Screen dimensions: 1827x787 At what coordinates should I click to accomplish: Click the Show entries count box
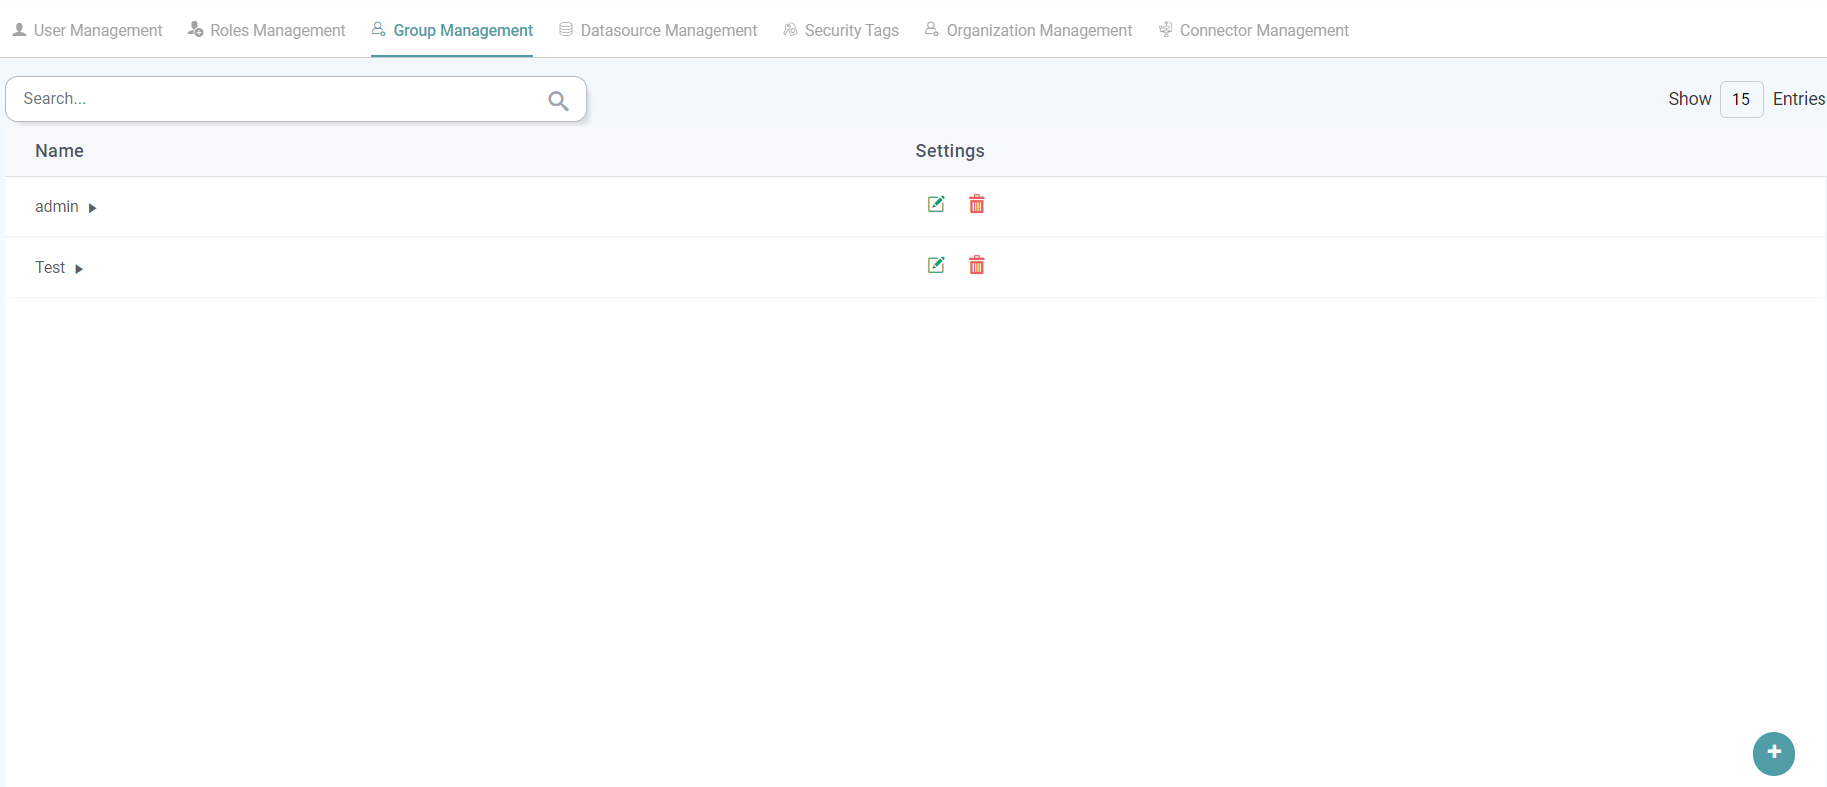(1741, 99)
